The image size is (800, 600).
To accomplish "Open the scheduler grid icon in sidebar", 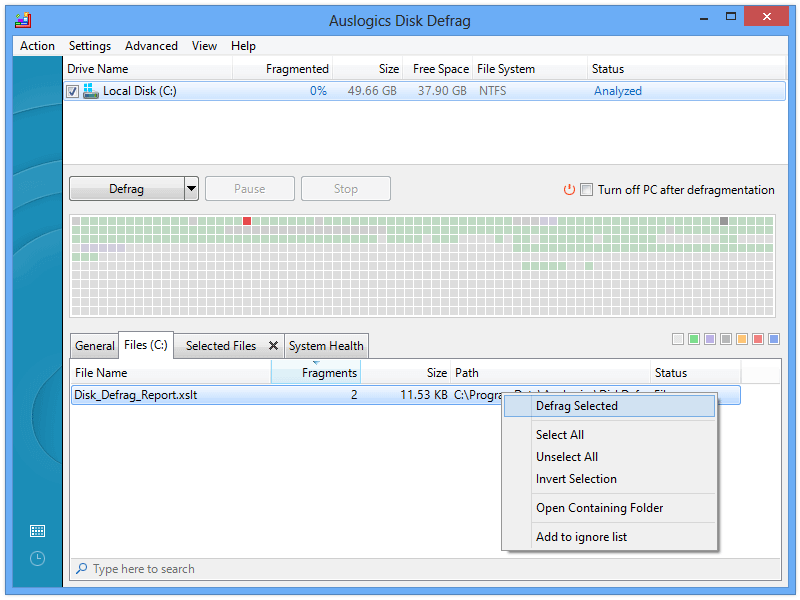I will click(x=37, y=531).
